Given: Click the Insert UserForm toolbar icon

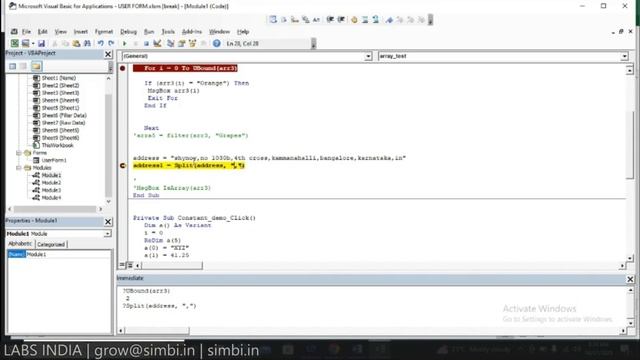Looking at the screenshot, I should [x=25, y=43].
